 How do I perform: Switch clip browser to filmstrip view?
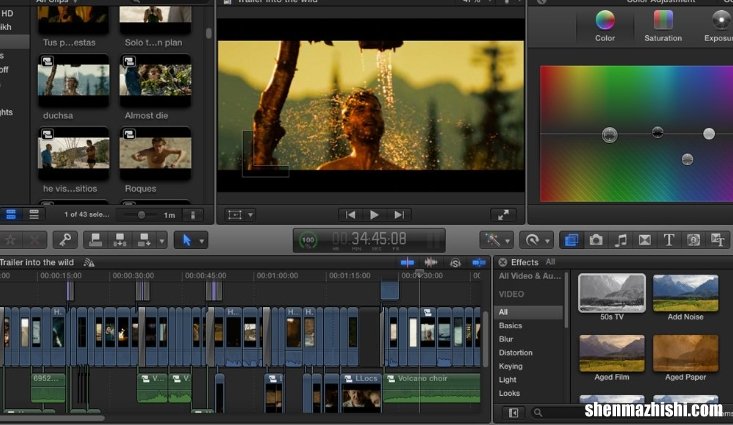click(x=11, y=215)
